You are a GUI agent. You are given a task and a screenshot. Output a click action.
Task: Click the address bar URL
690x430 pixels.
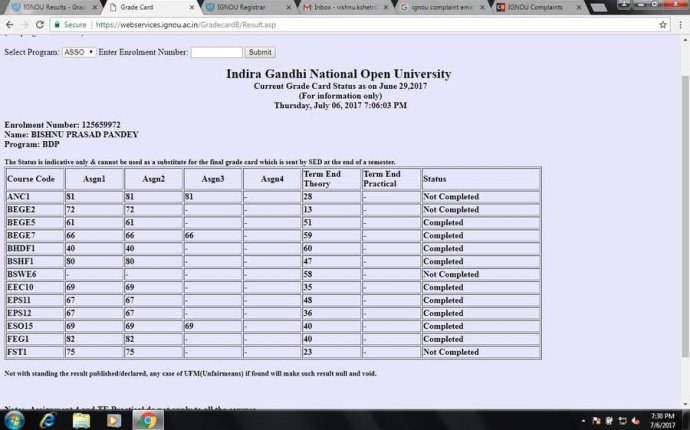185,25
